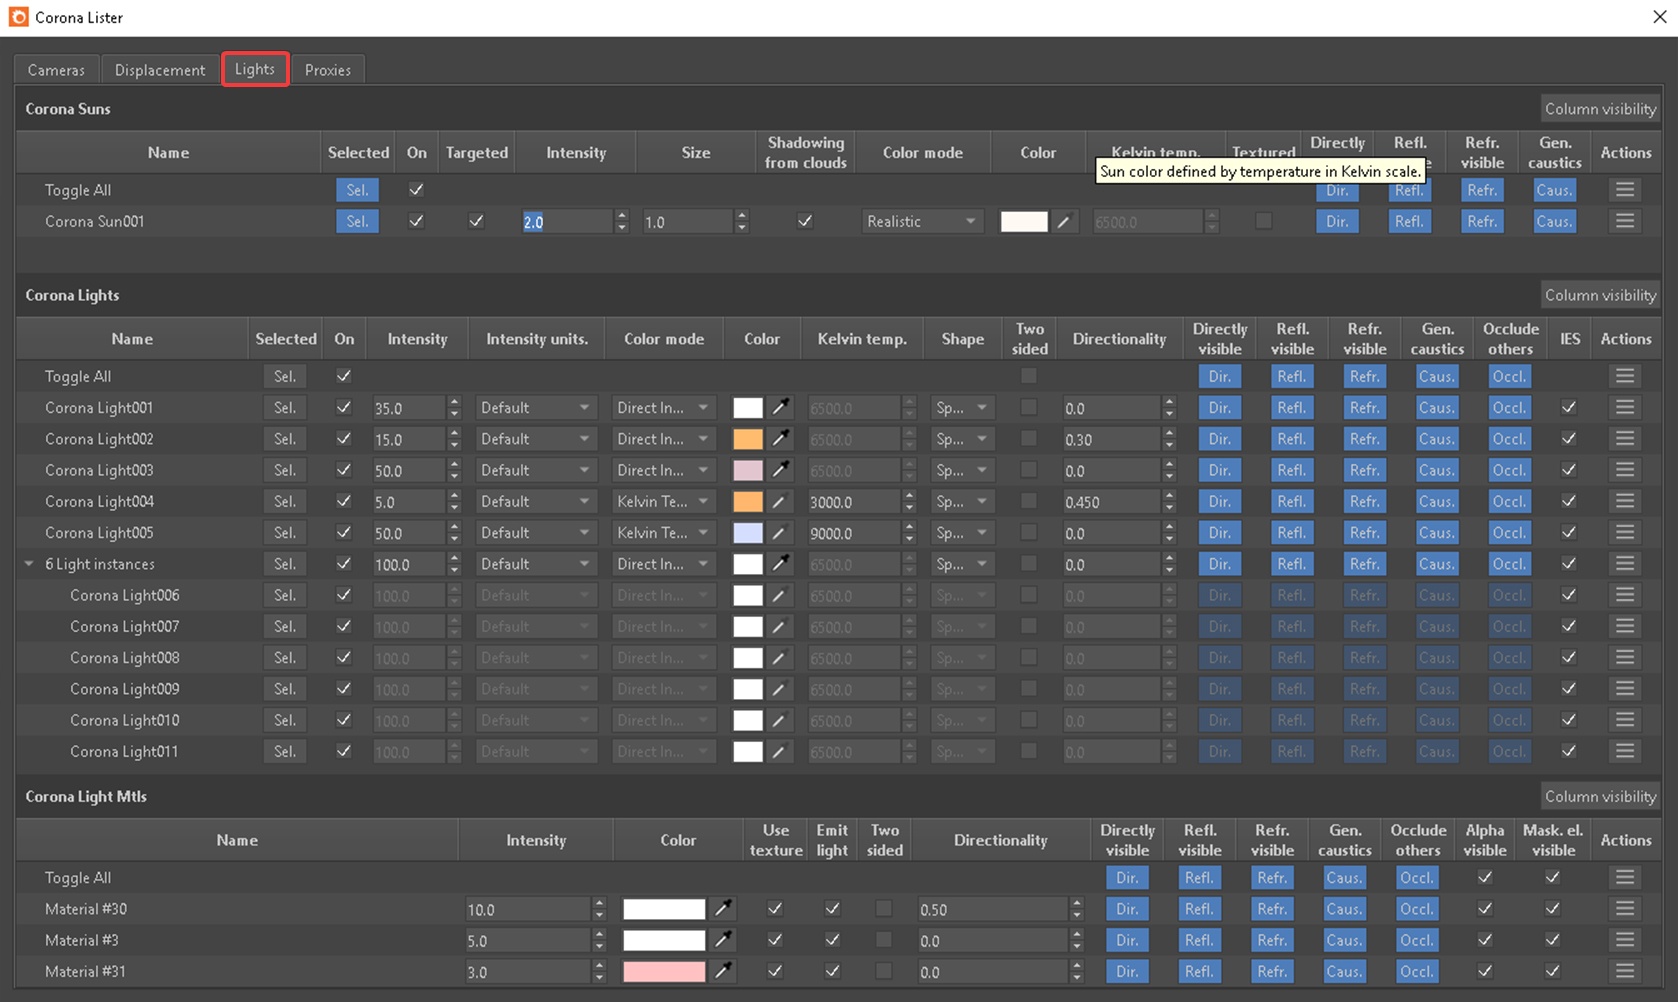Open Intensity units dropdown for 6 Light instances

[x=535, y=564]
